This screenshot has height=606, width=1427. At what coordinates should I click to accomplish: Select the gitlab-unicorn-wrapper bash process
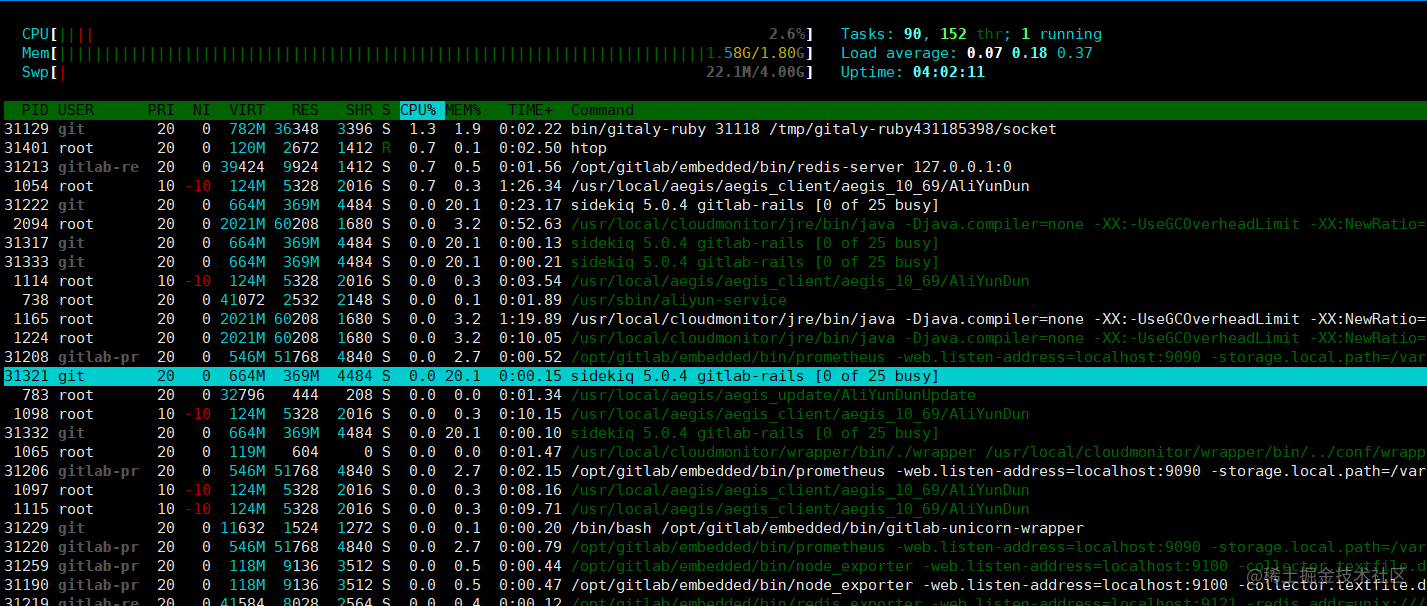713,528
